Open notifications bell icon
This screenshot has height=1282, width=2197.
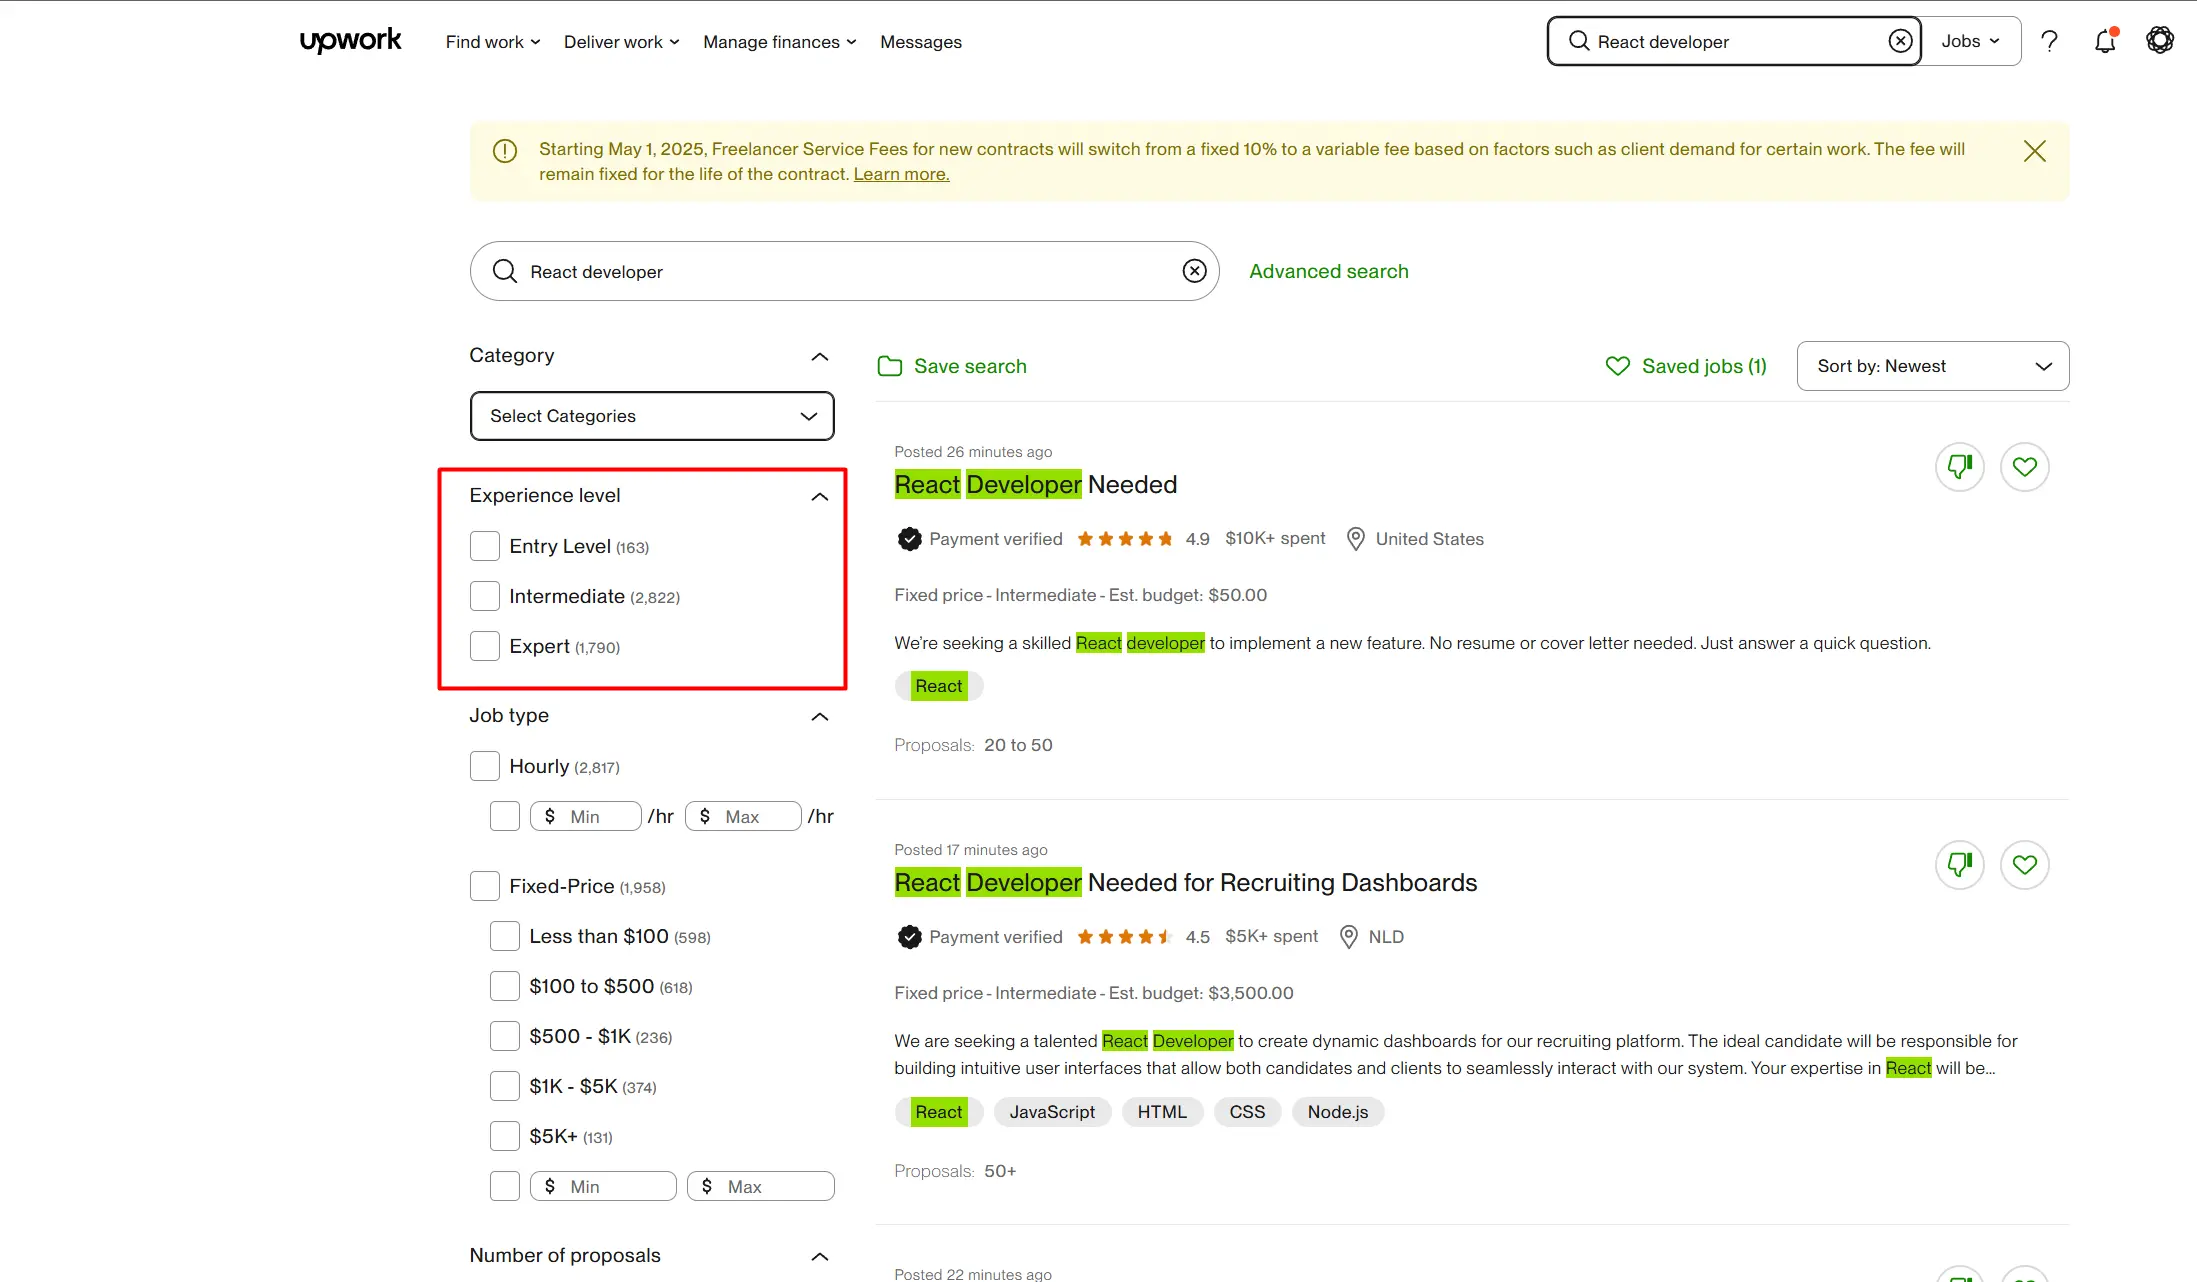(2105, 41)
